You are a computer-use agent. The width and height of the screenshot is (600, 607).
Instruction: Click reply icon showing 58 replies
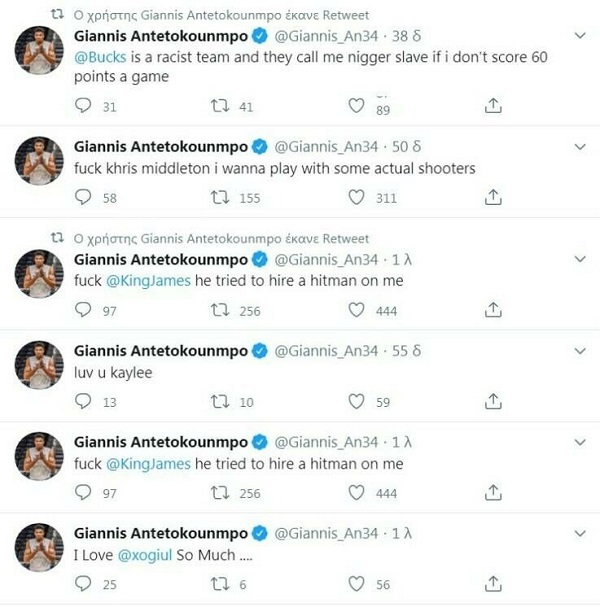click(x=84, y=198)
